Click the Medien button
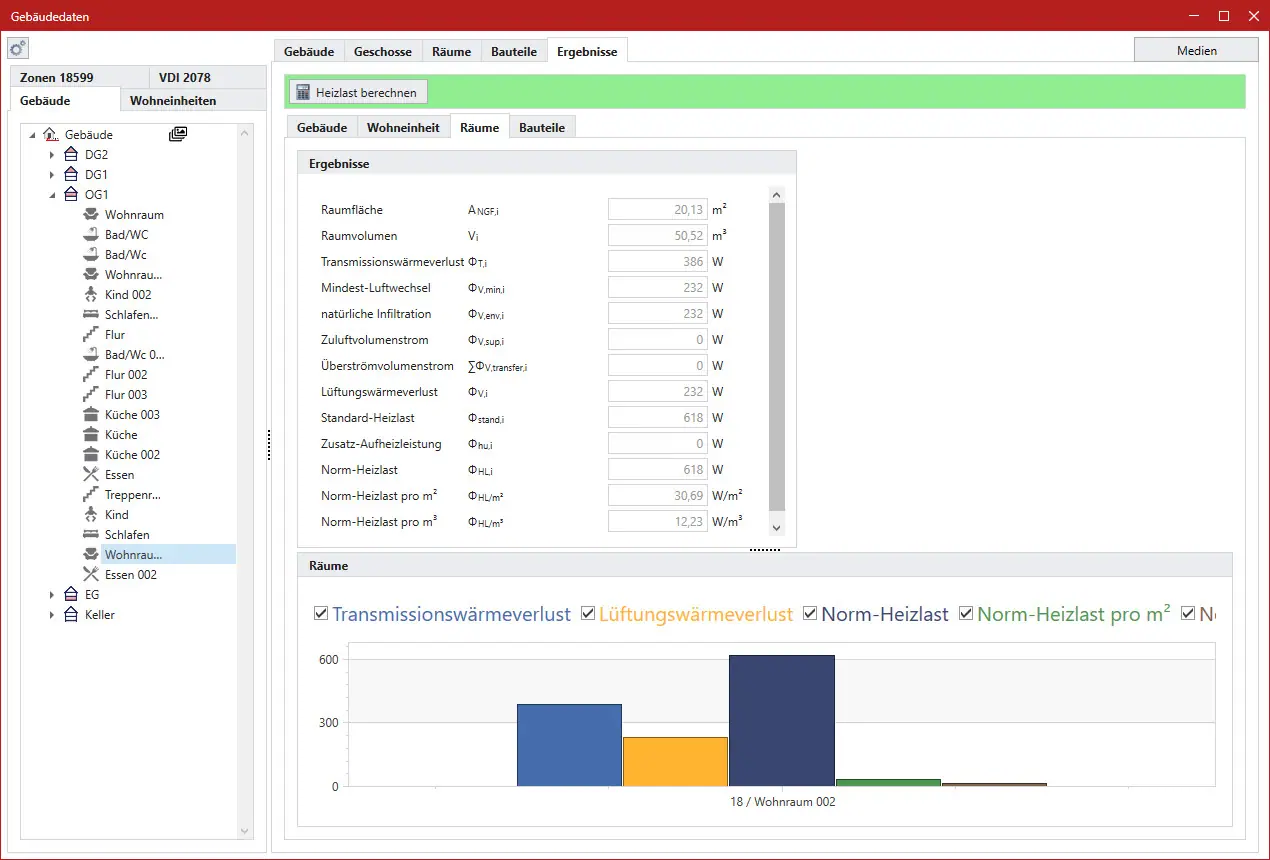1270x860 pixels. coord(1196,50)
